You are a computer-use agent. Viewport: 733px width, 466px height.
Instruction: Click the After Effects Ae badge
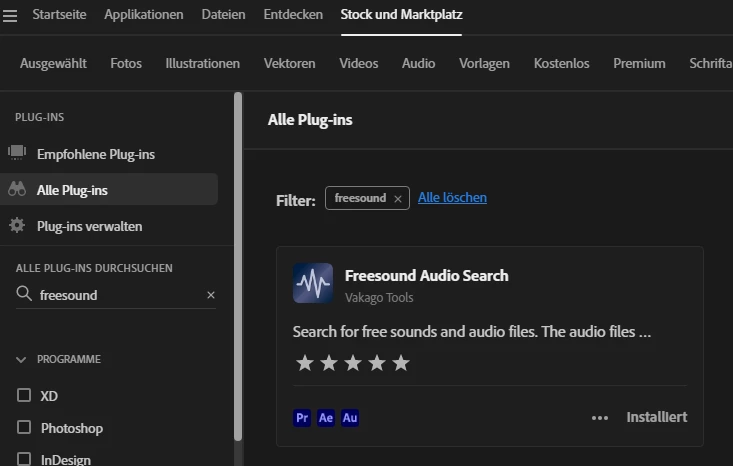pos(326,417)
